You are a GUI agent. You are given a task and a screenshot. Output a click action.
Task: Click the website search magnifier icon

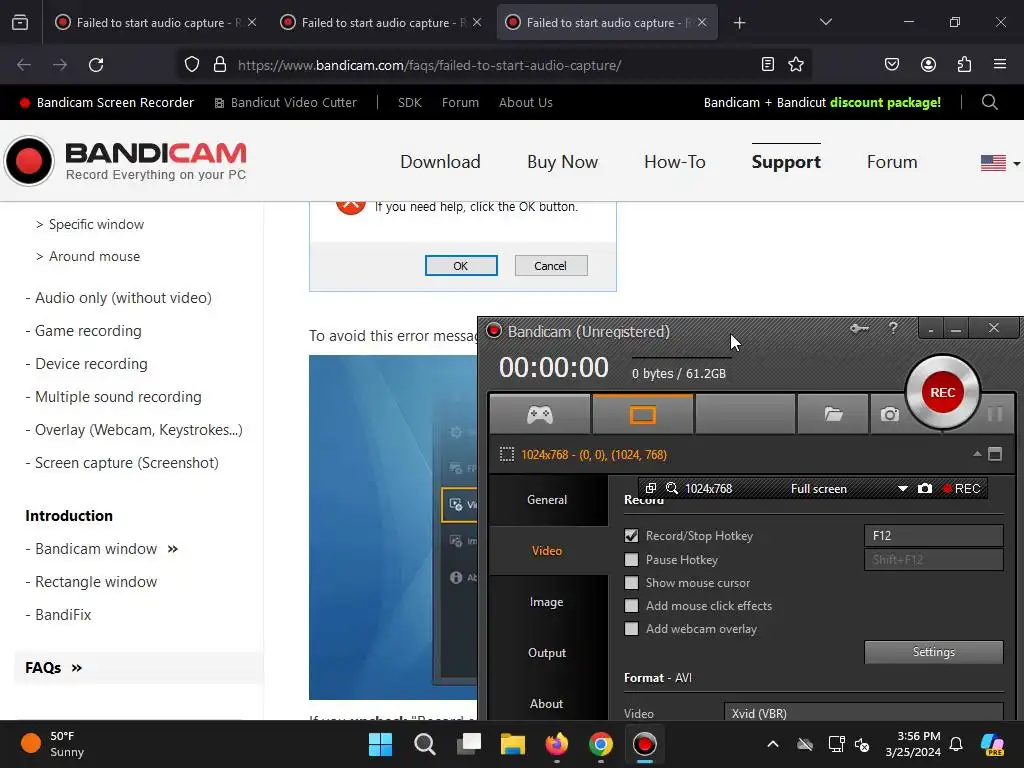pyautogui.click(x=989, y=103)
